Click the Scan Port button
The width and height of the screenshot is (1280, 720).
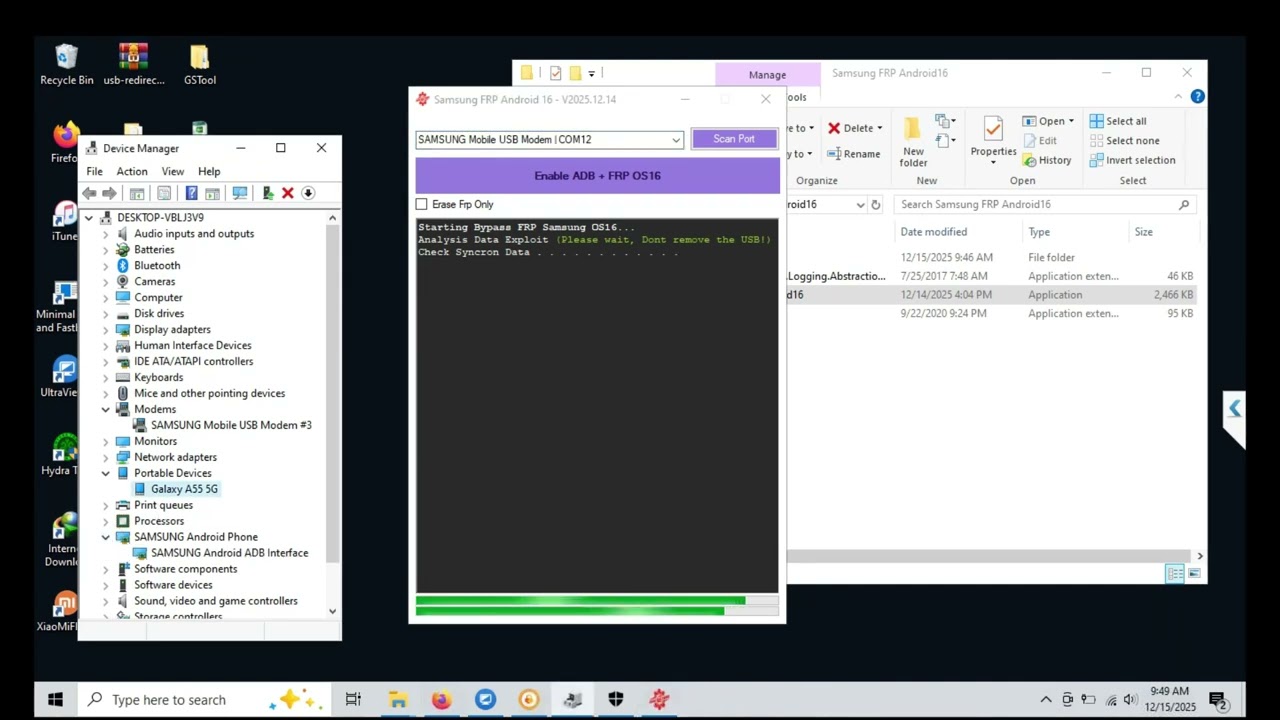[734, 139]
